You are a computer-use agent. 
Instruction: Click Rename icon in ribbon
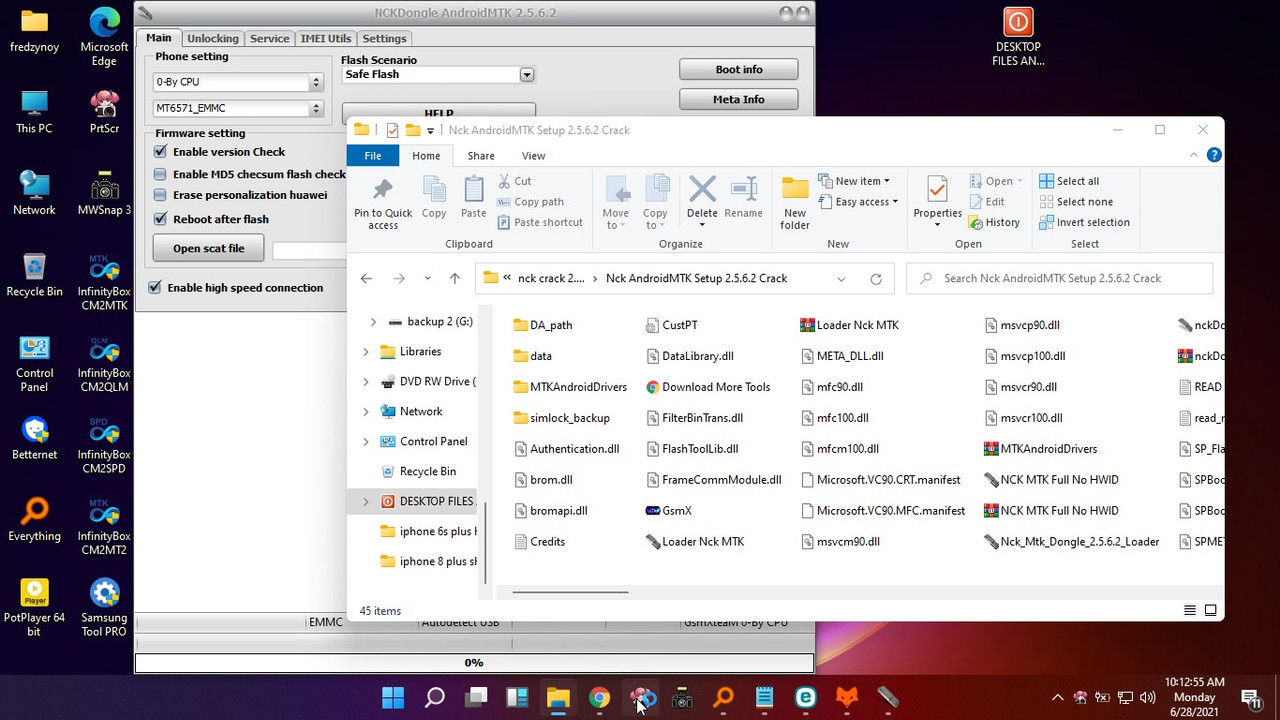click(743, 197)
